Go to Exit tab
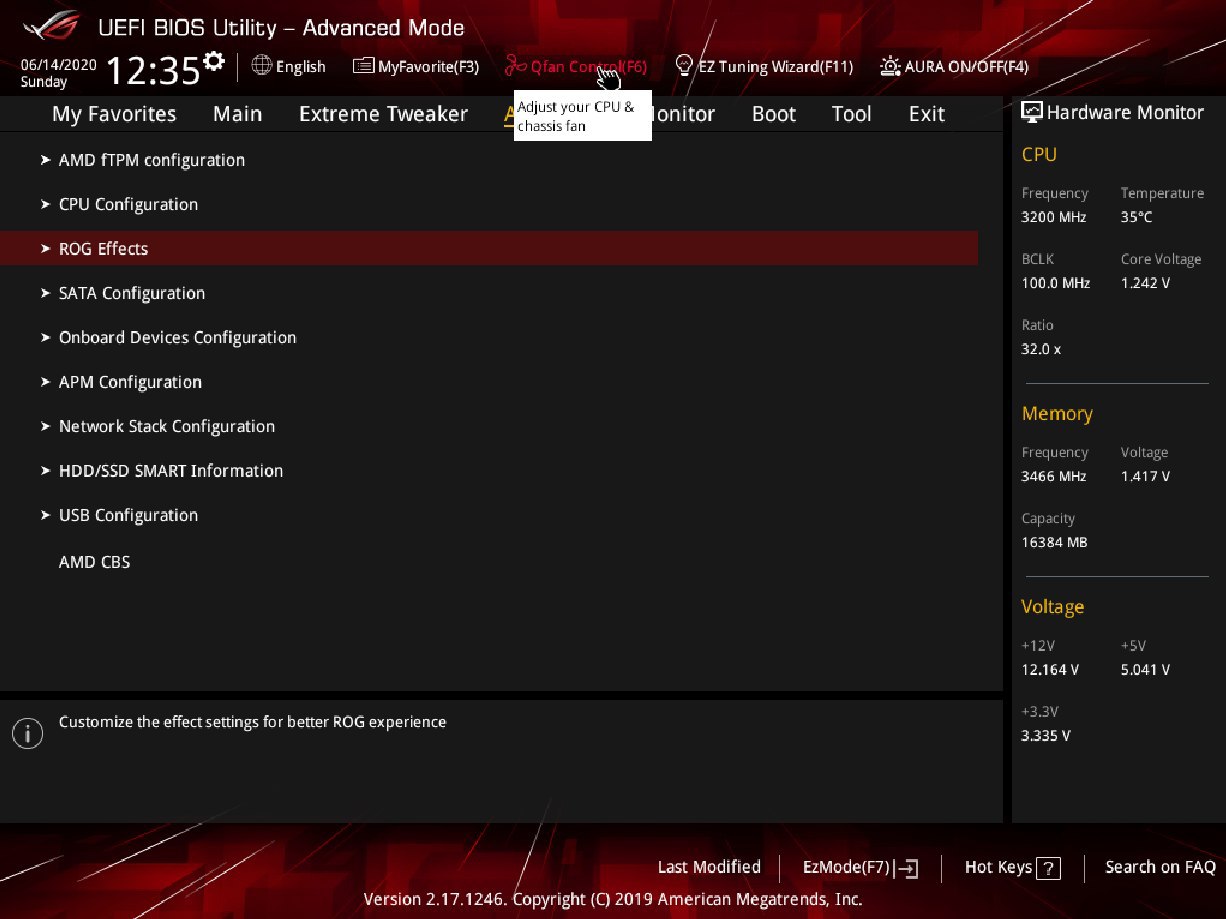This screenshot has width=1226, height=919. (927, 114)
